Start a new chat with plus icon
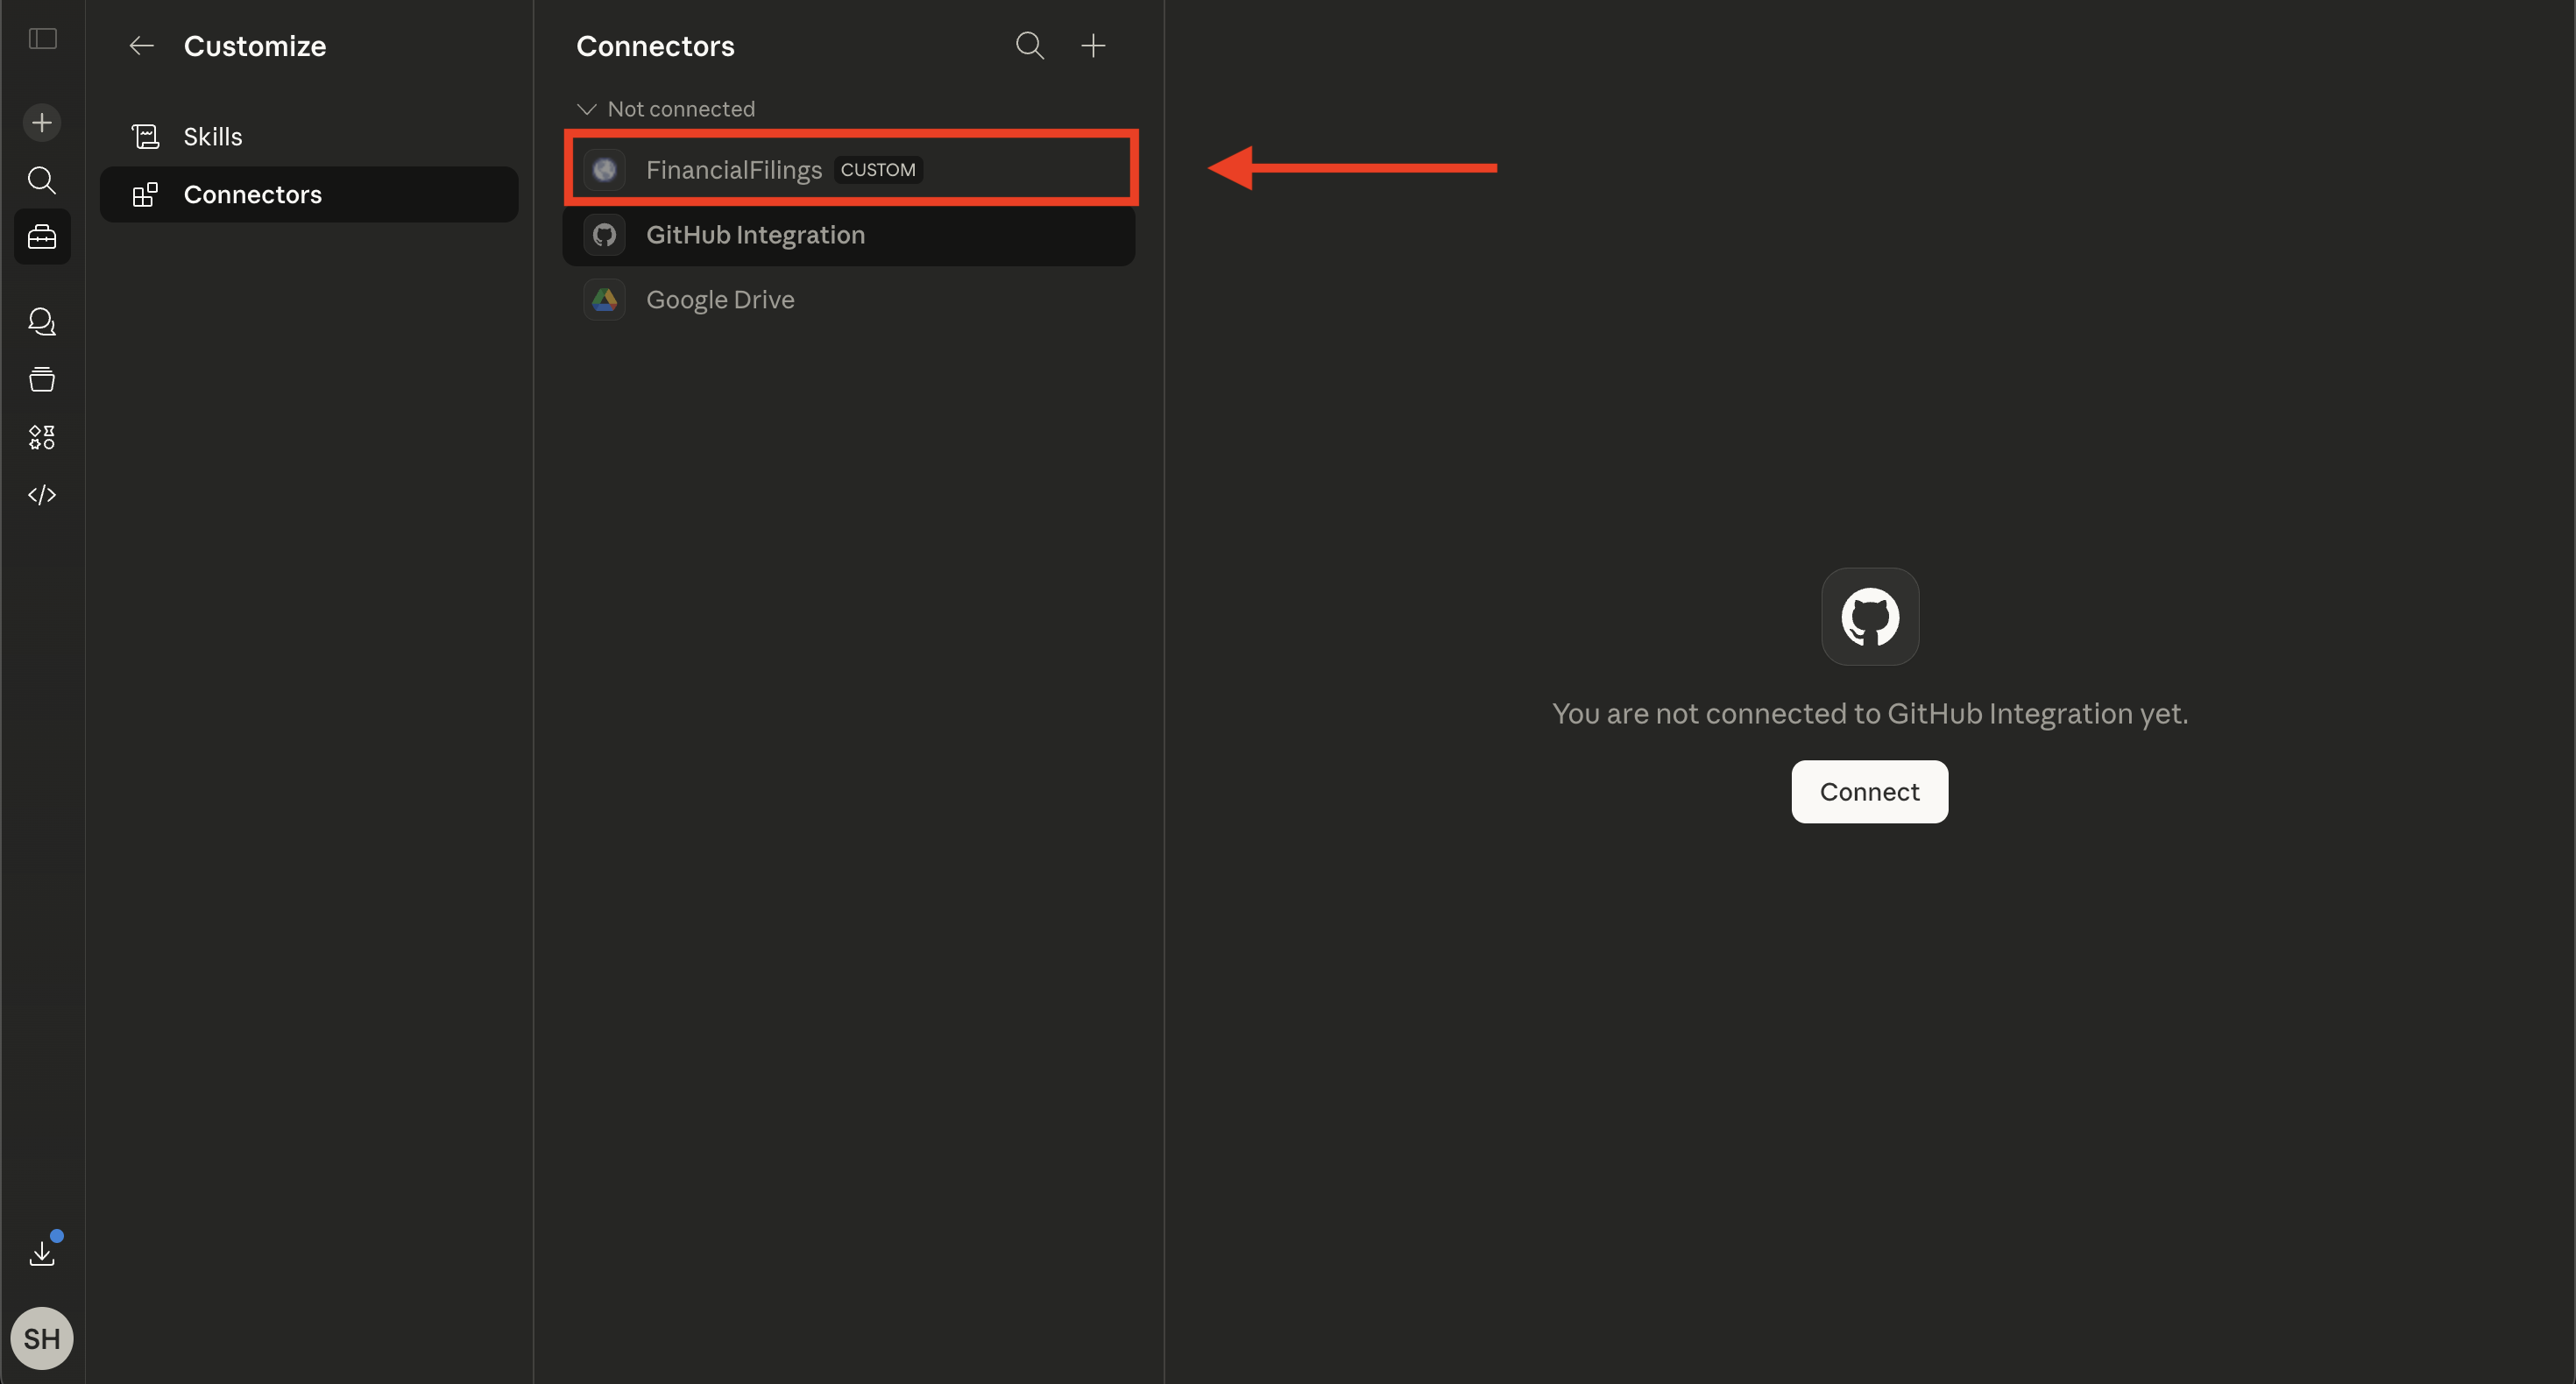This screenshot has height=1384, width=2576. click(x=42, y=123)
